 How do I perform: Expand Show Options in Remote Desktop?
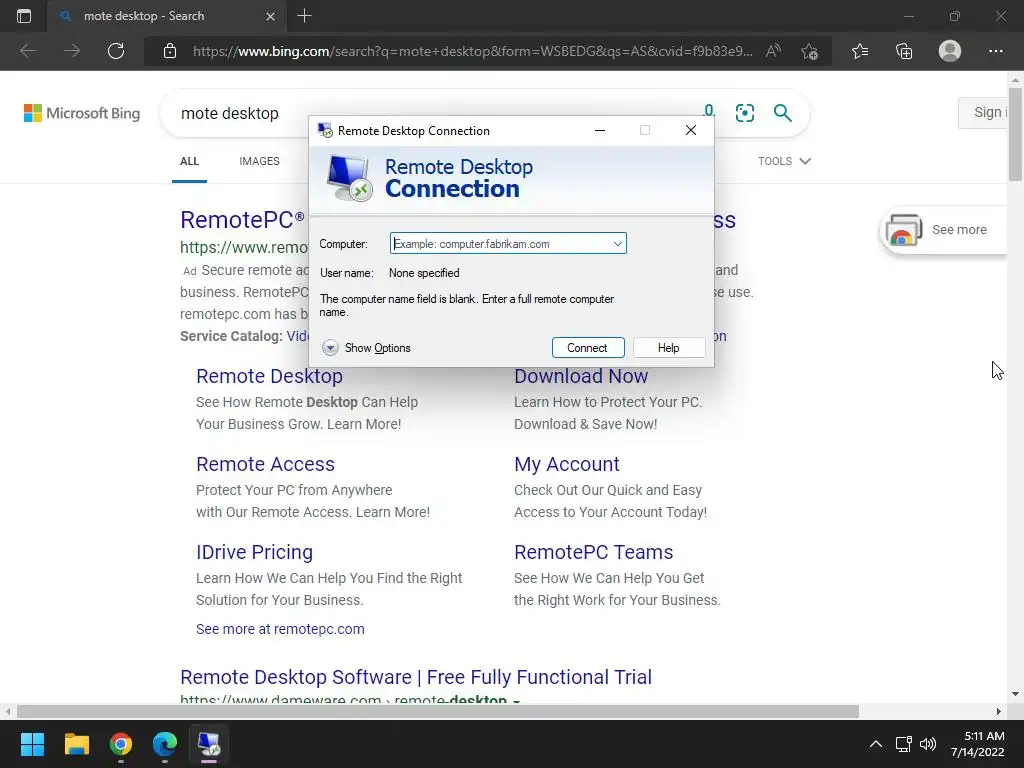pos(366,347)
